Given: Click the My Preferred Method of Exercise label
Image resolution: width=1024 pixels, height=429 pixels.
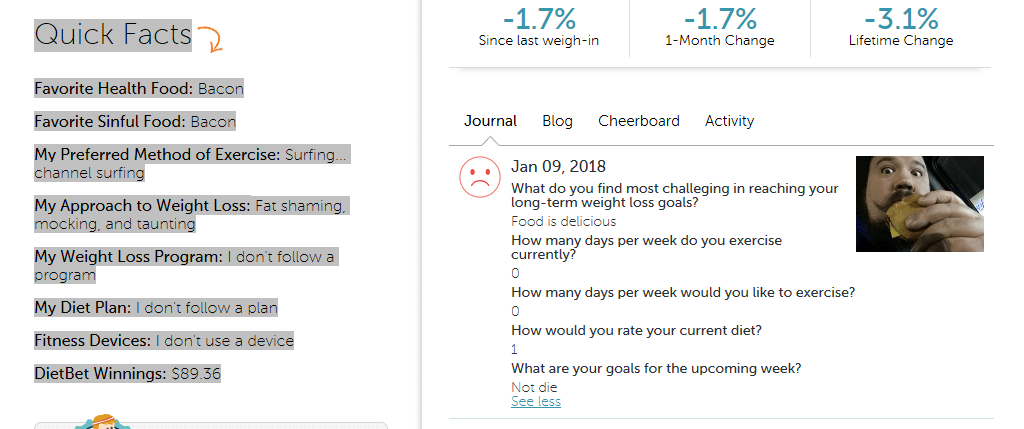Looking at the screenshot, I should coord(157,155).
